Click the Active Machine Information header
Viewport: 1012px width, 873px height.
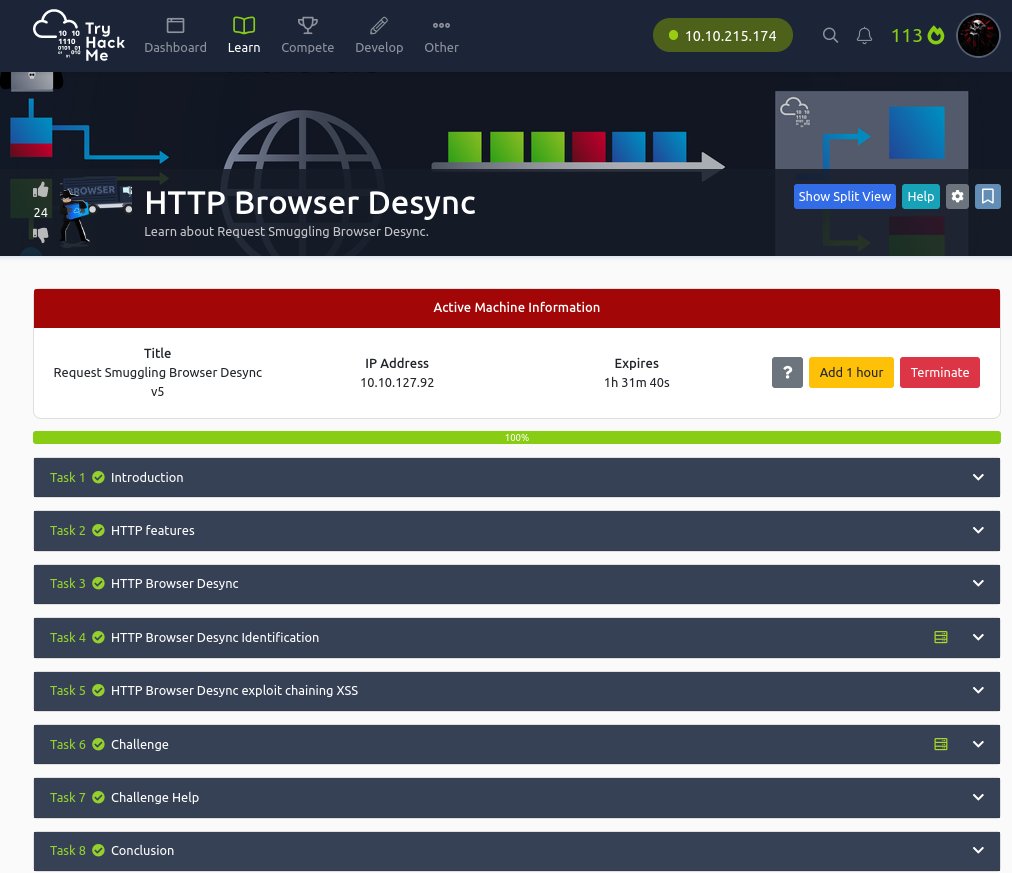pos(516,308)
